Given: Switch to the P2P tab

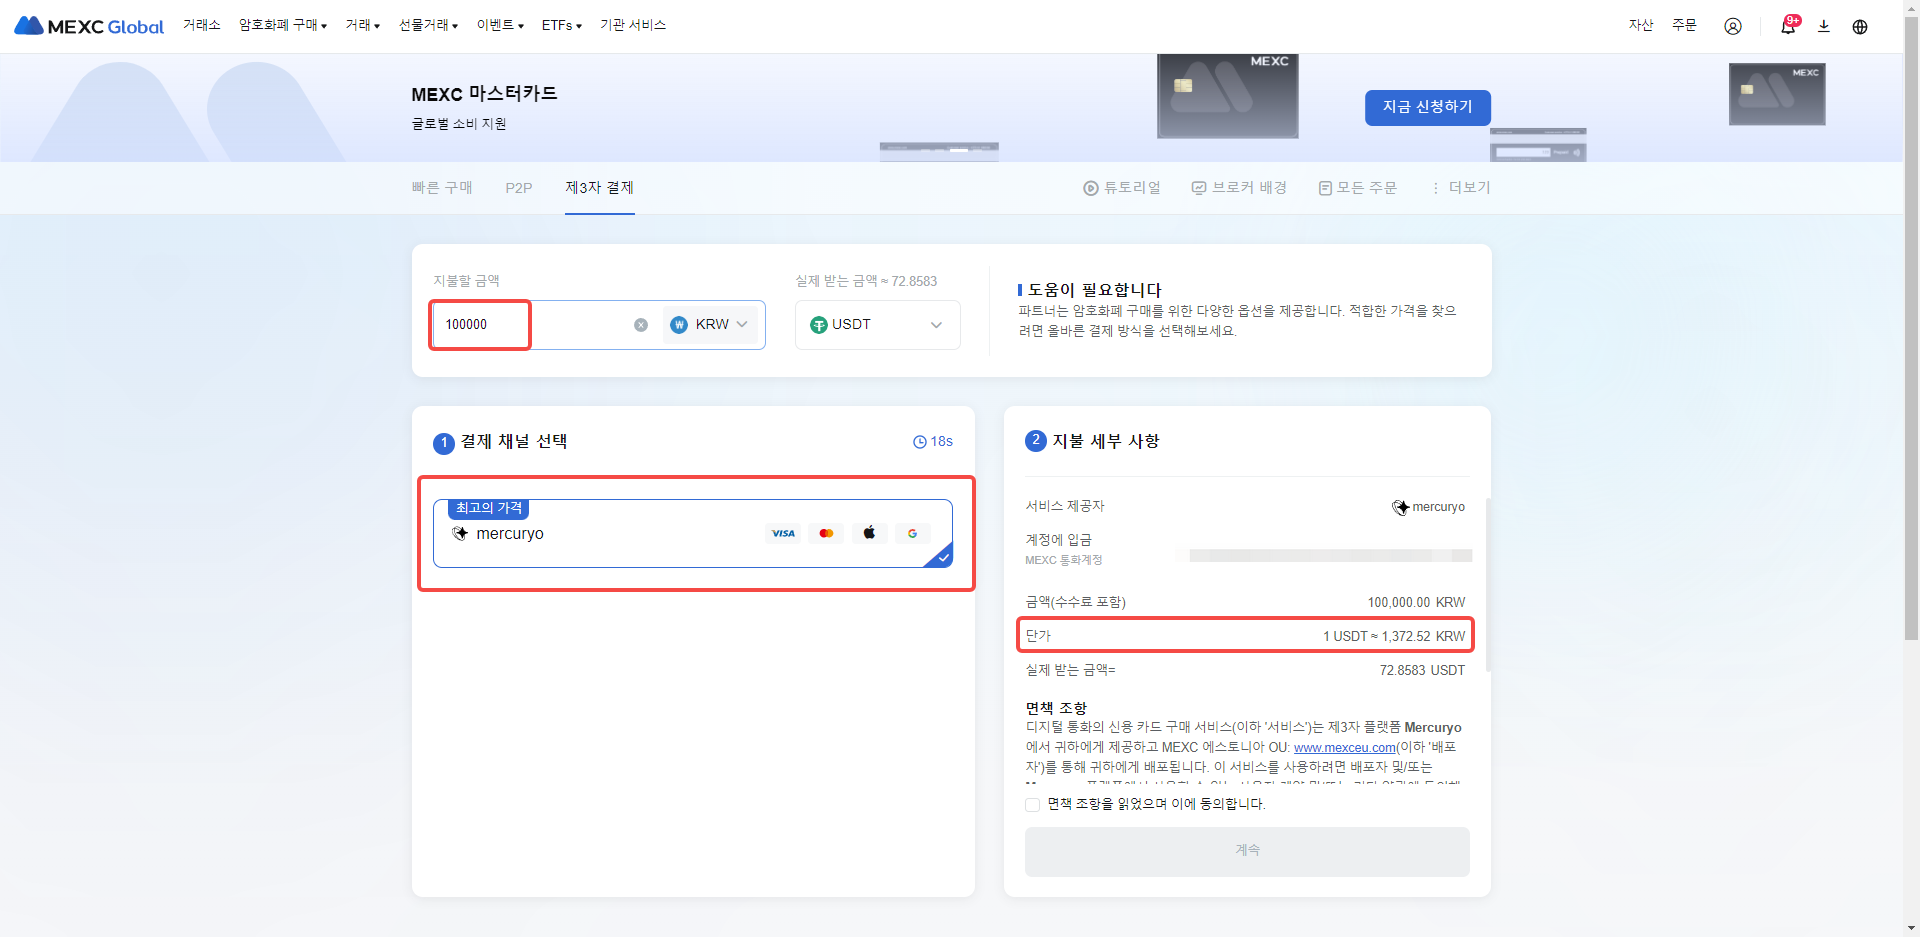Looking at the screenshot, I should 518,188.
